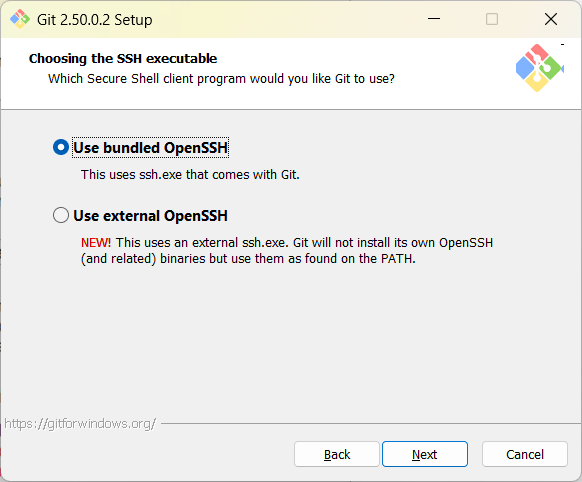Click the external ssh.exe description text
The image size is (582, 482).
pos(287,250)
